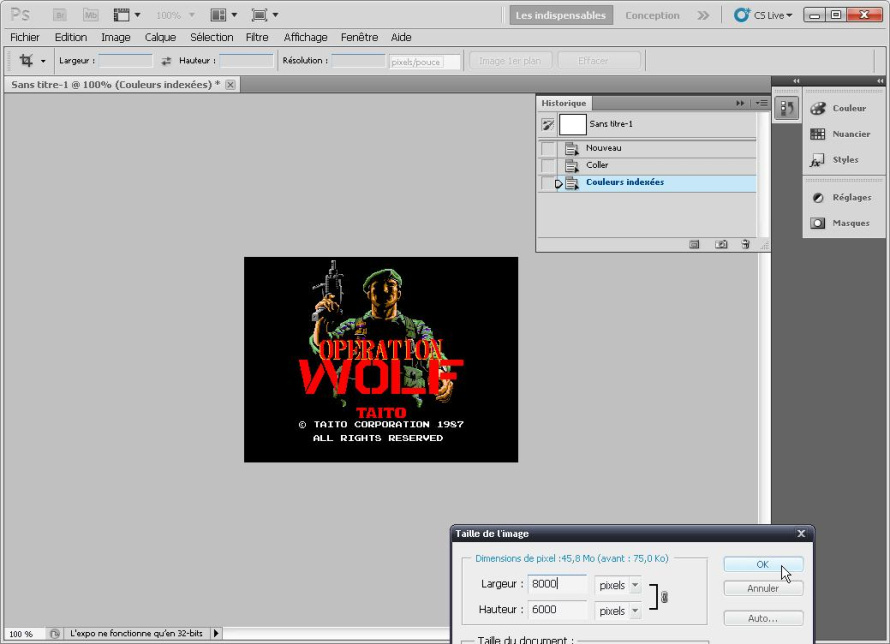Confirm image size with OK
Screen dimensions: 890x644
pos(763,565)
